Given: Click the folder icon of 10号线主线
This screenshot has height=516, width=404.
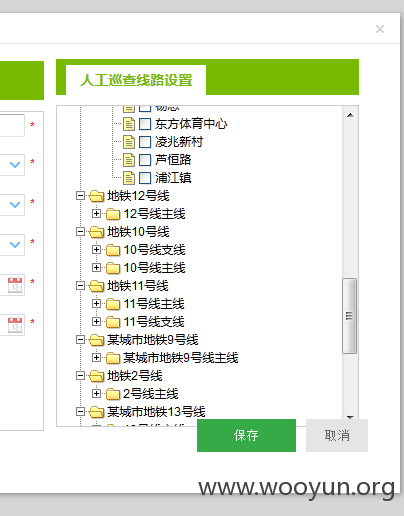Looking at the screenshot, I should (x=113, y=268).
